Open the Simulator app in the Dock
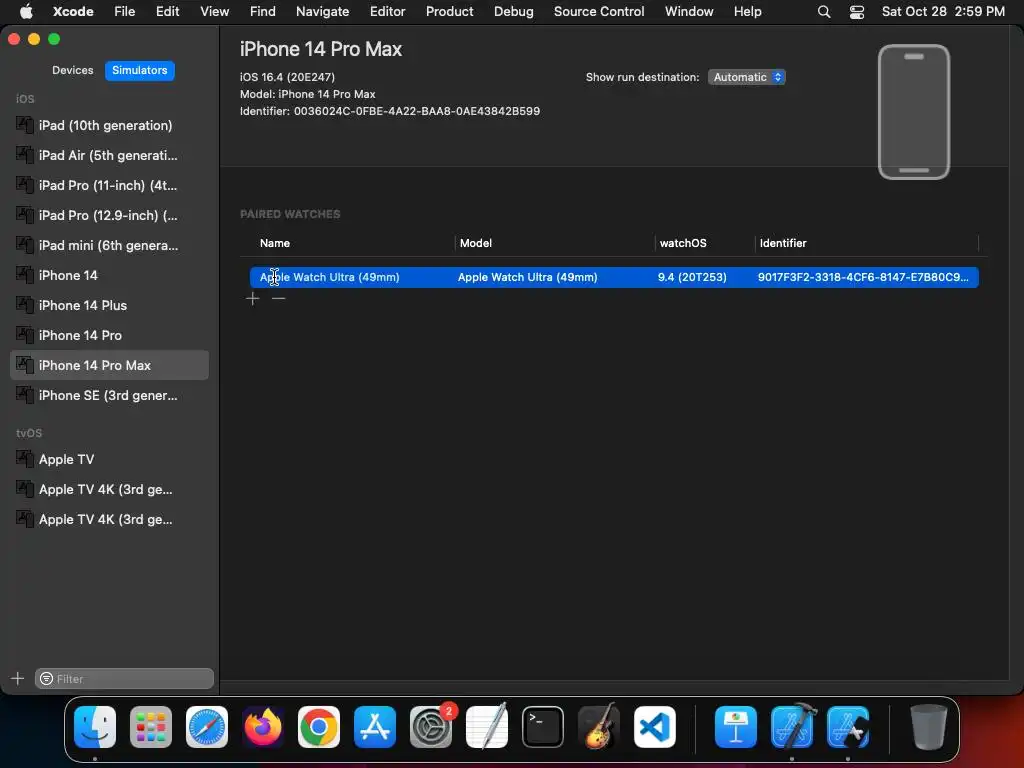1024x768 pixels. [848, 727]
